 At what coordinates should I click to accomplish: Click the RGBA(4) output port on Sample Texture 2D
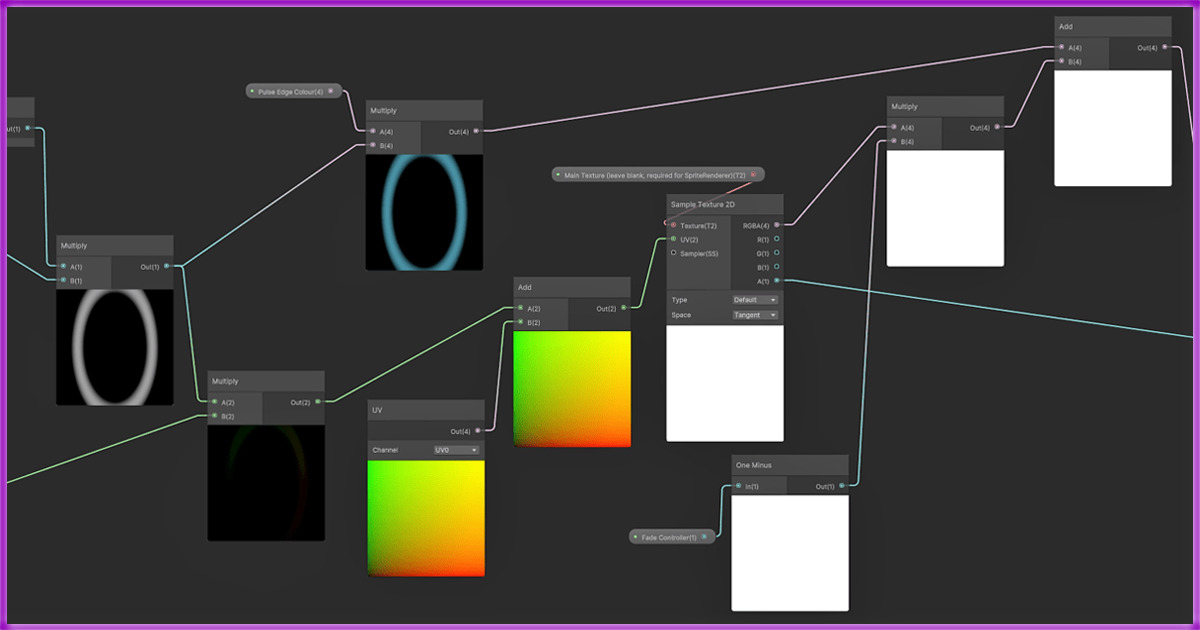777,226
